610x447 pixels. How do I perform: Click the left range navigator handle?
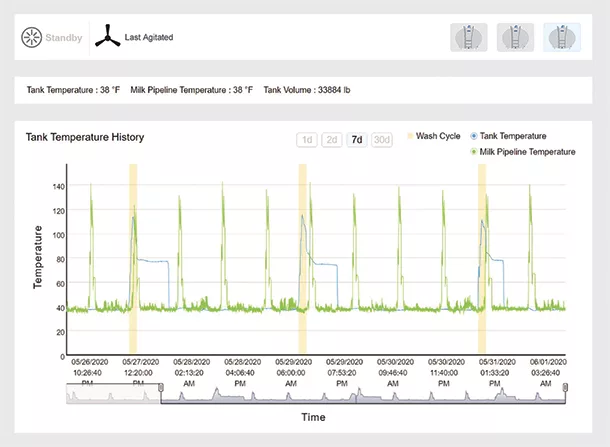point(161,387)
